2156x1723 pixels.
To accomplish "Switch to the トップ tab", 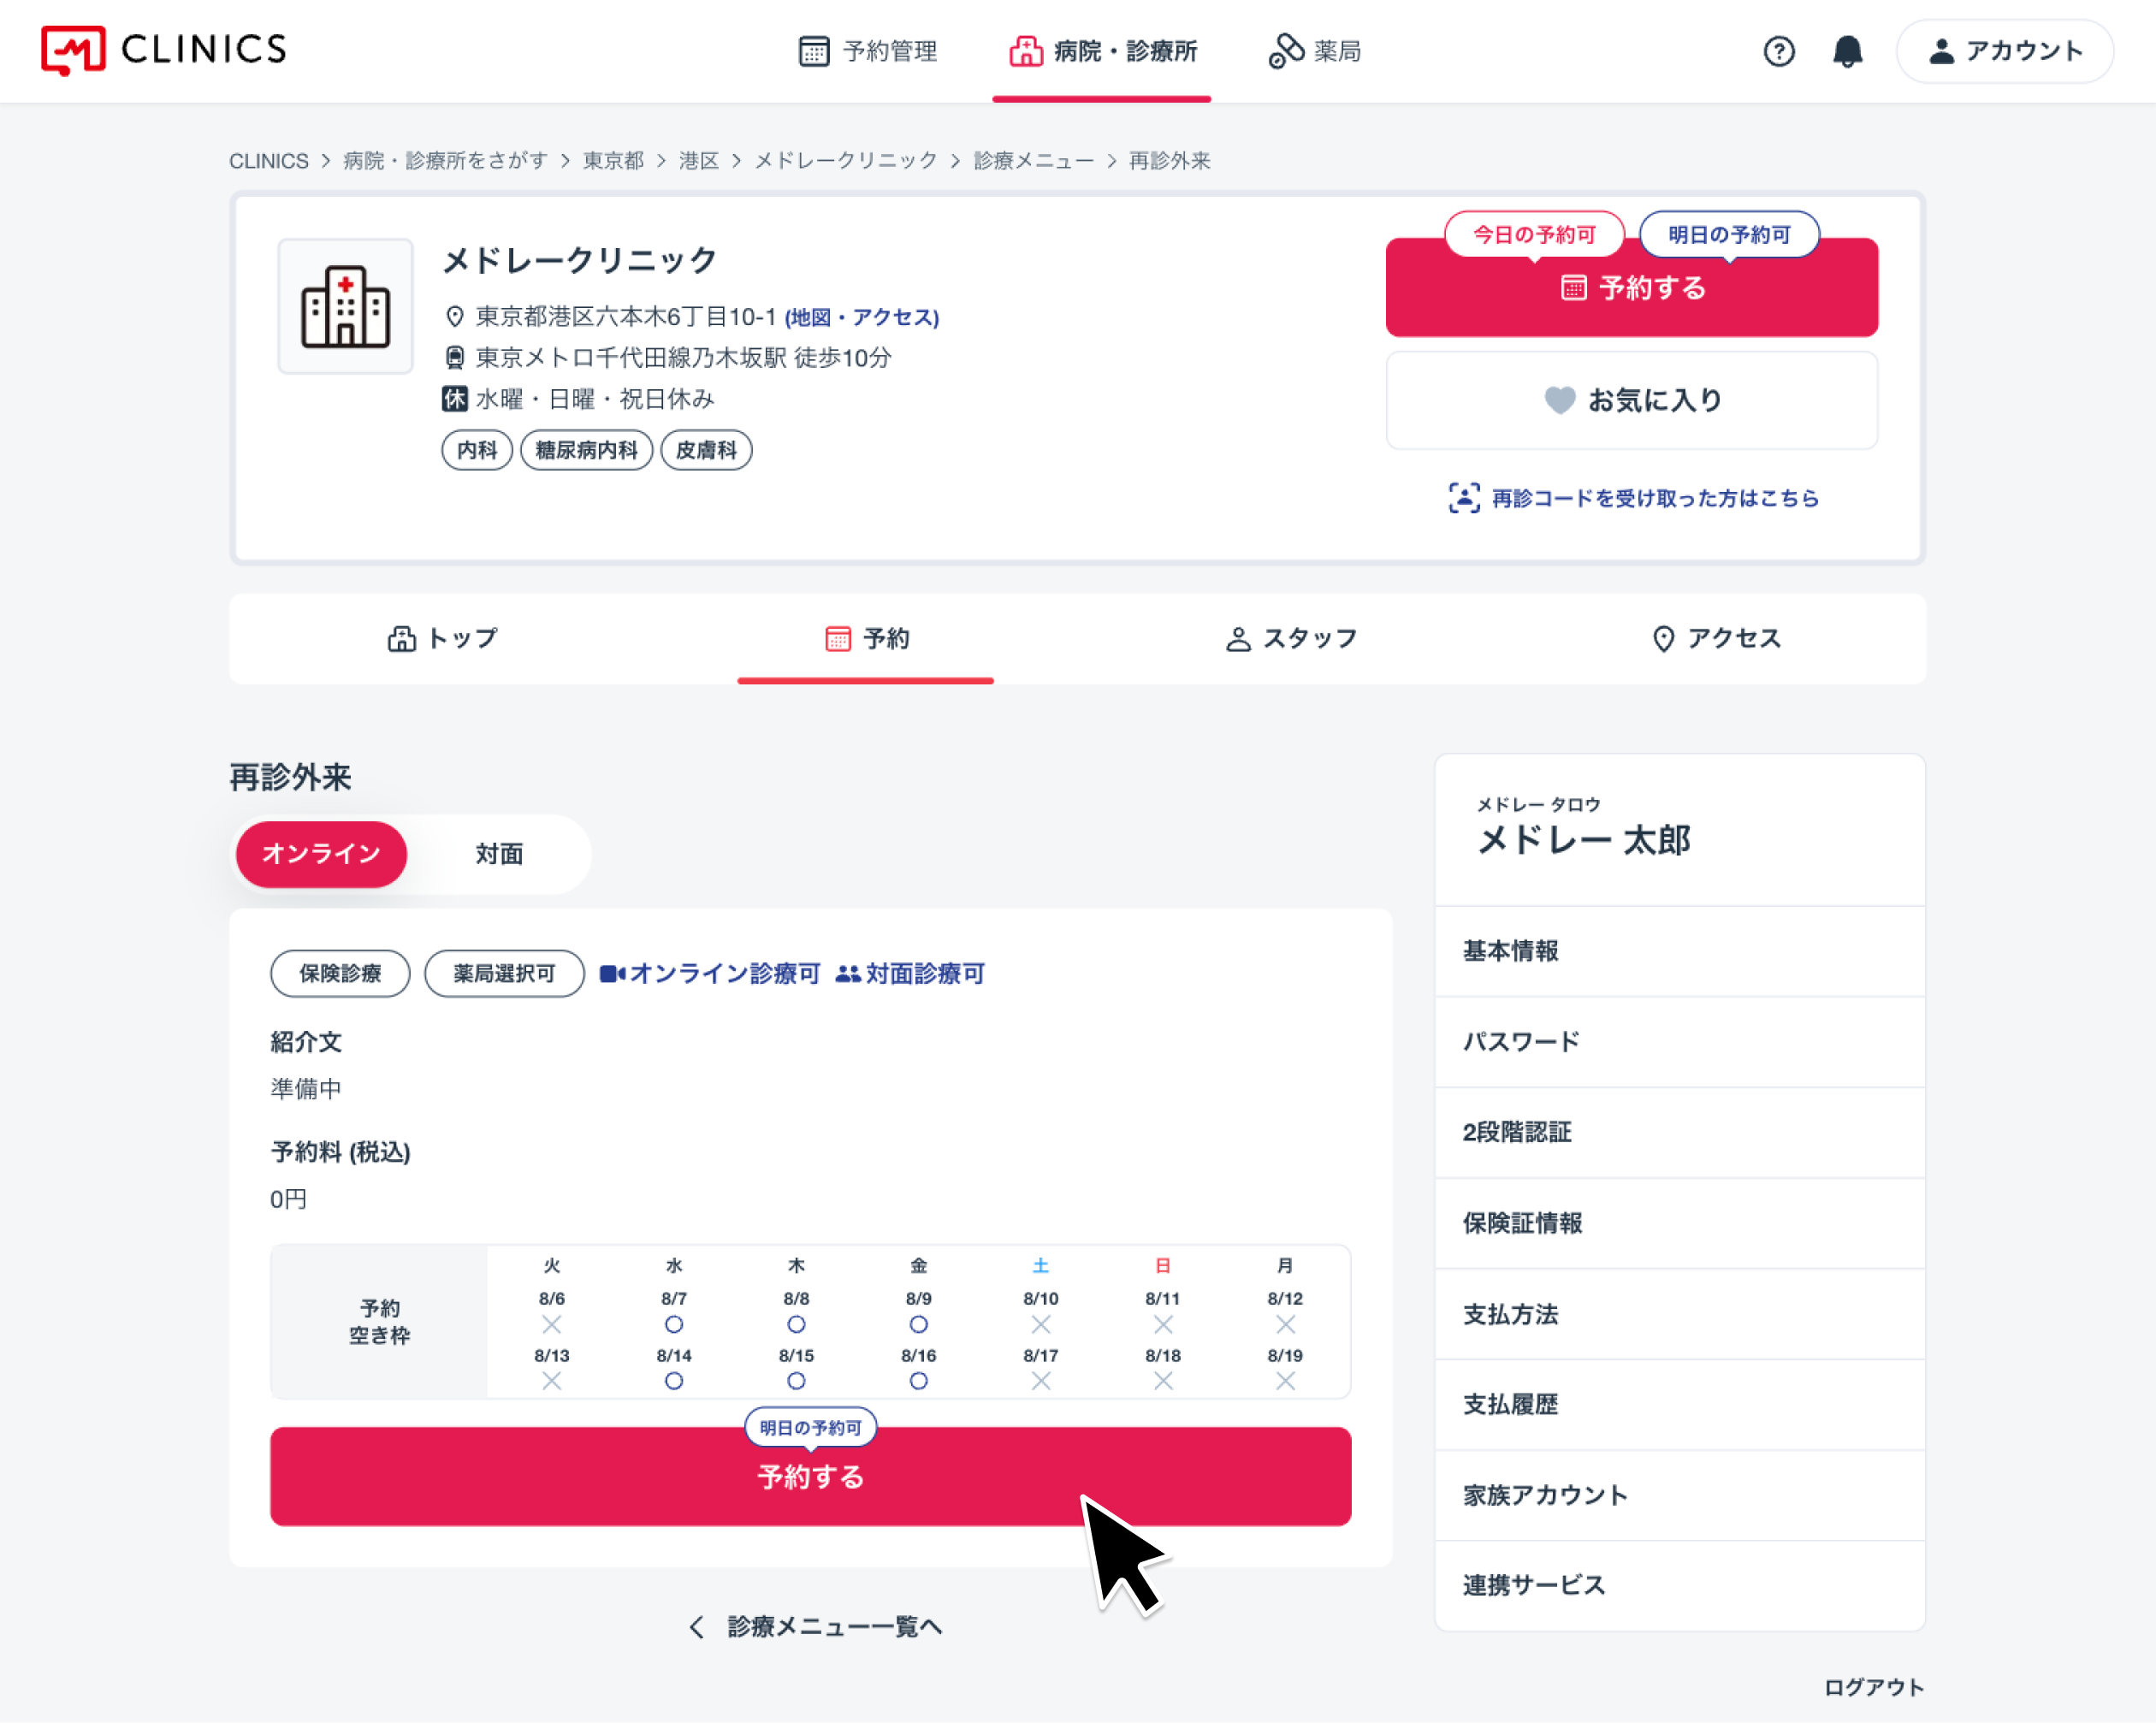I will click(442, 639).
